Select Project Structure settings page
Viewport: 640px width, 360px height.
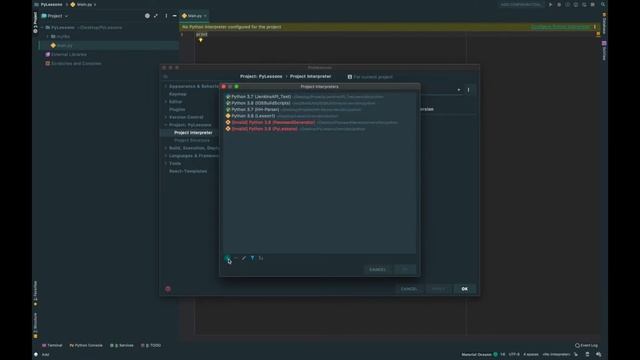192,140
